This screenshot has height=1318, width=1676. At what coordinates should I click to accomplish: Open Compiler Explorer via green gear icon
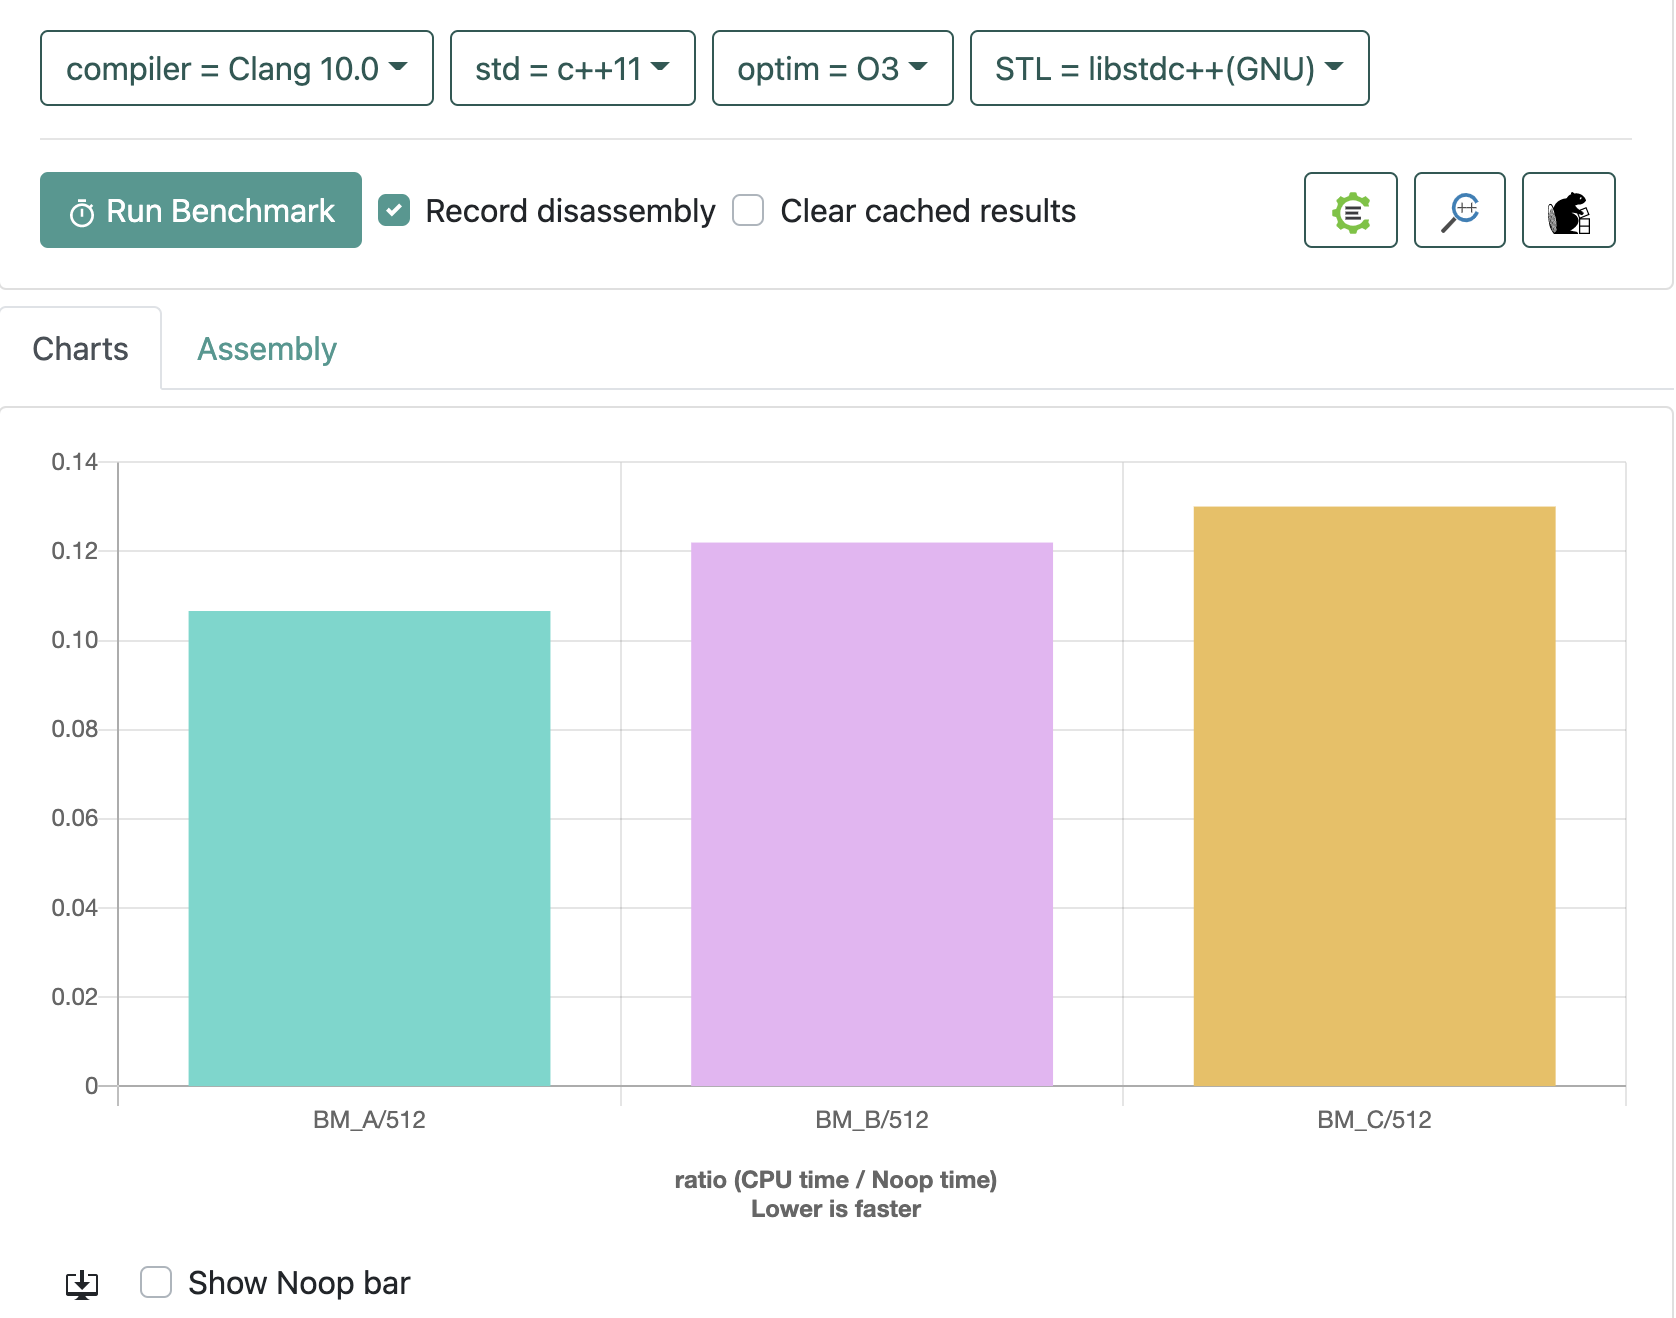(1350, 210)
